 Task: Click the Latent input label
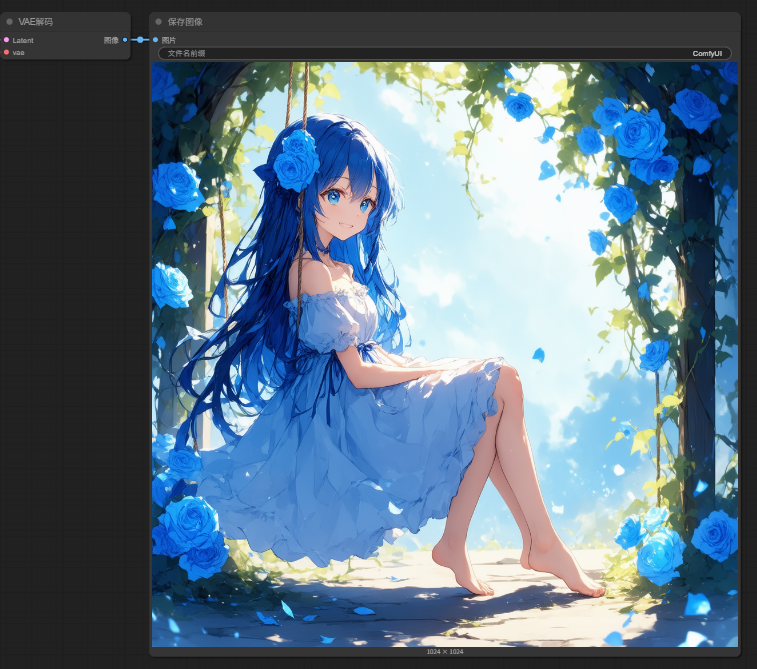click(x=23, y=40)
